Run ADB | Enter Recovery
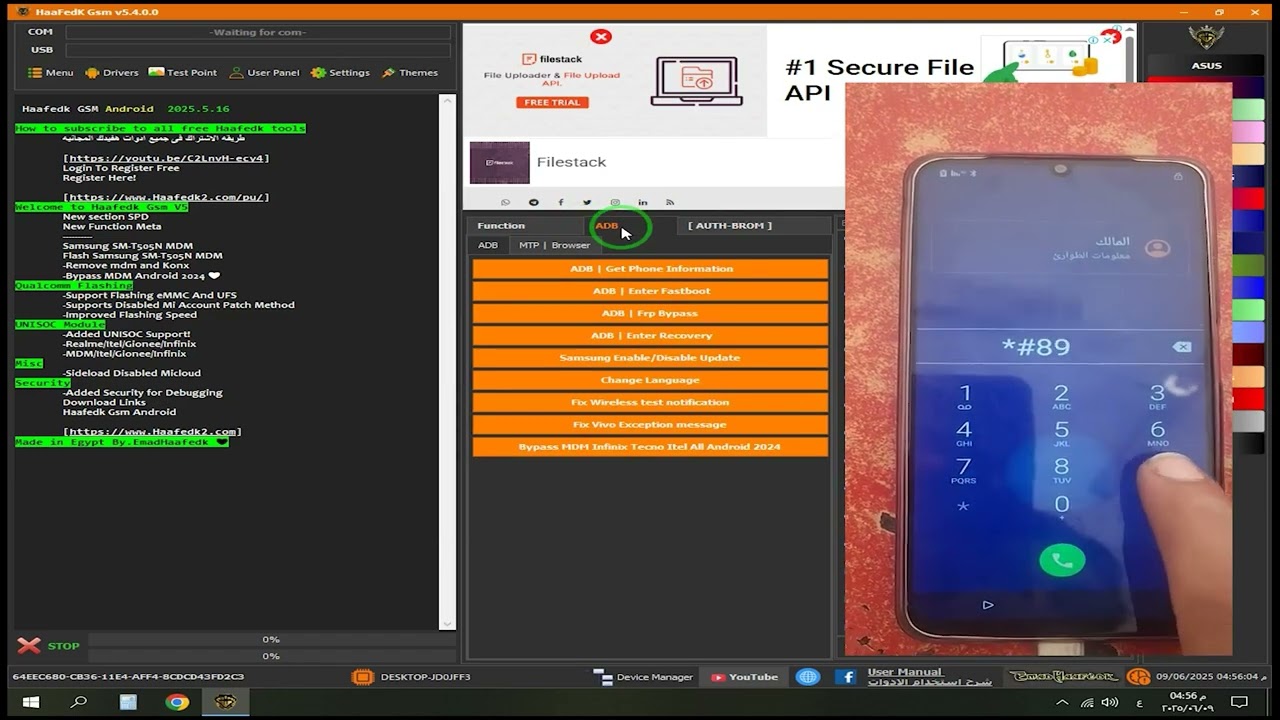Viewport: 1280px width, 720px height. pos(650,336)
